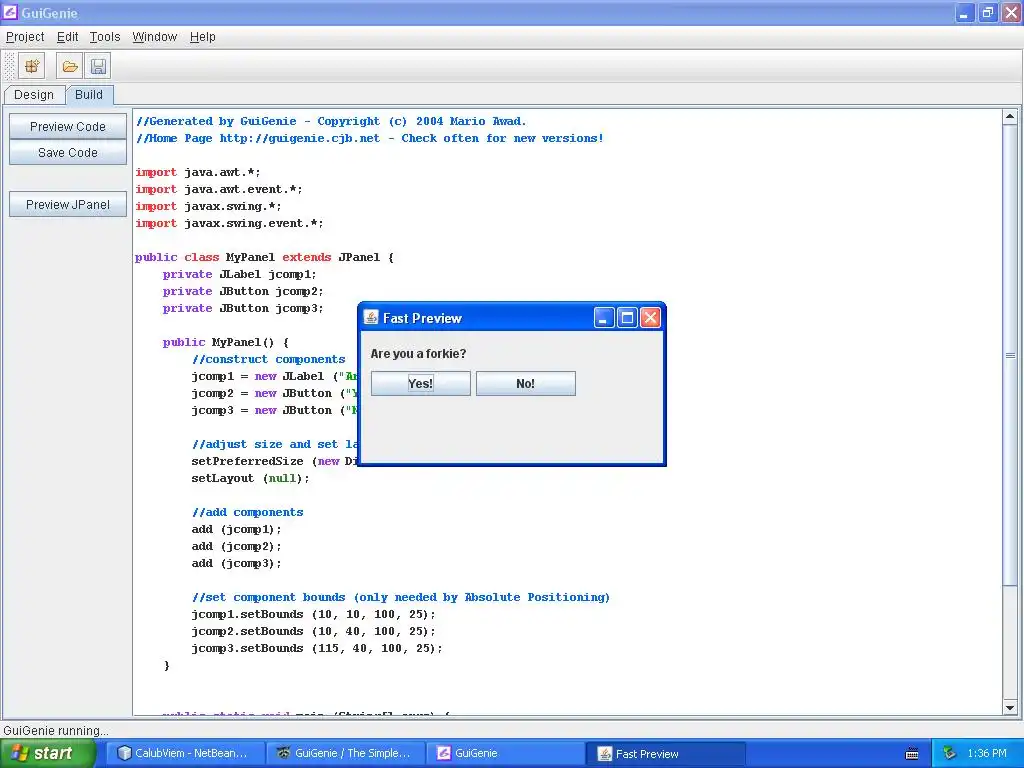Open the Window menu
This screenshot has height=768, width=1024.
click(x=155, y=37)
